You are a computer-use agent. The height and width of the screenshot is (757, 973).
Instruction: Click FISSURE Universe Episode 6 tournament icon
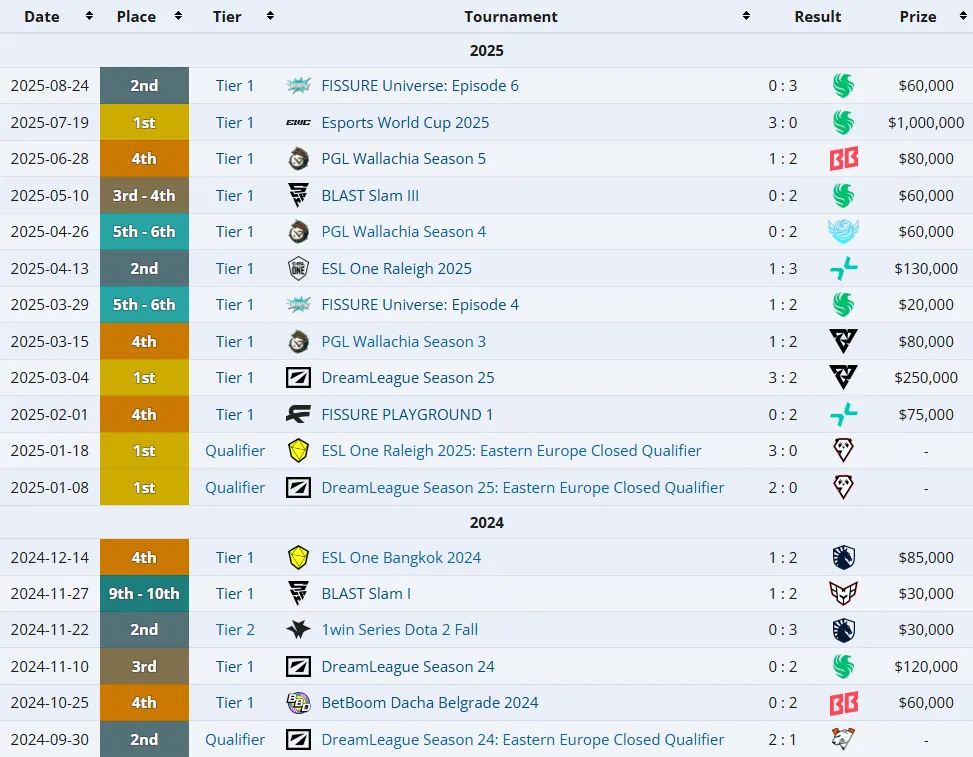coord(298,86)
